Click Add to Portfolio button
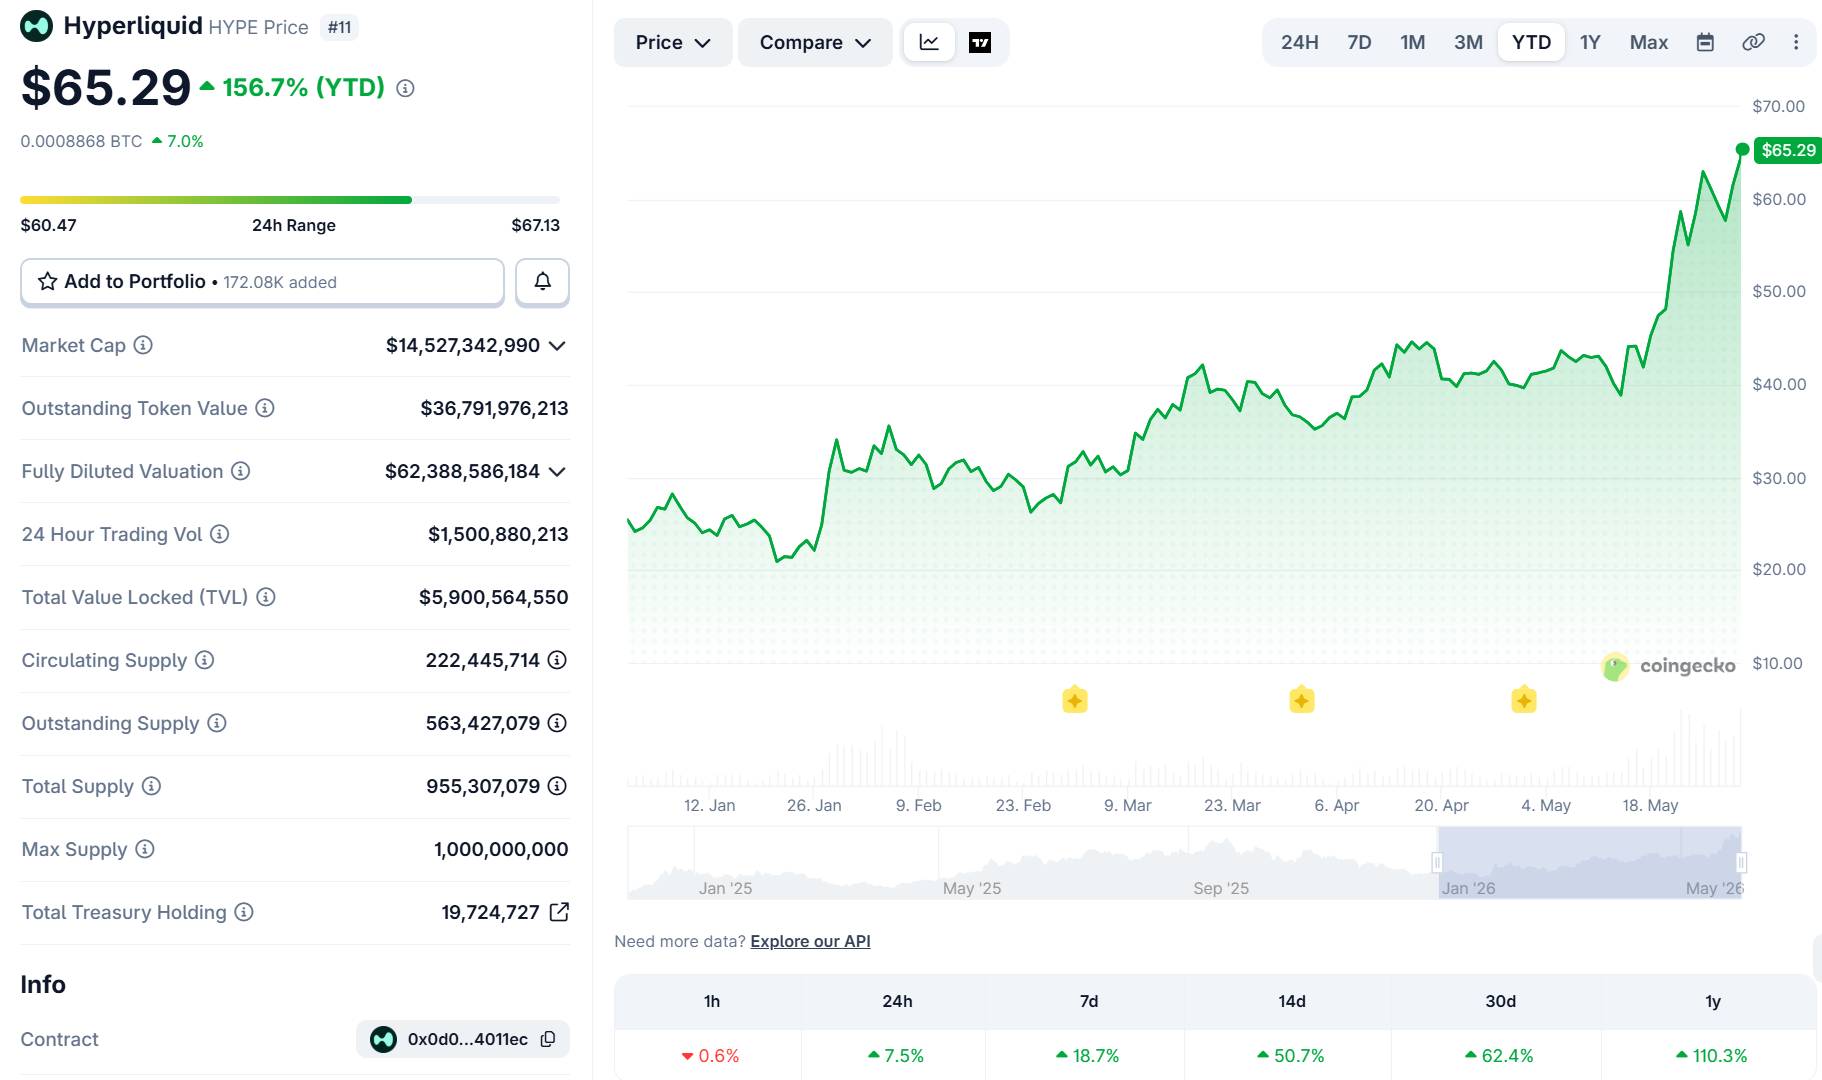Screen dimensions: 1822x1080 (x=262, y=282)
